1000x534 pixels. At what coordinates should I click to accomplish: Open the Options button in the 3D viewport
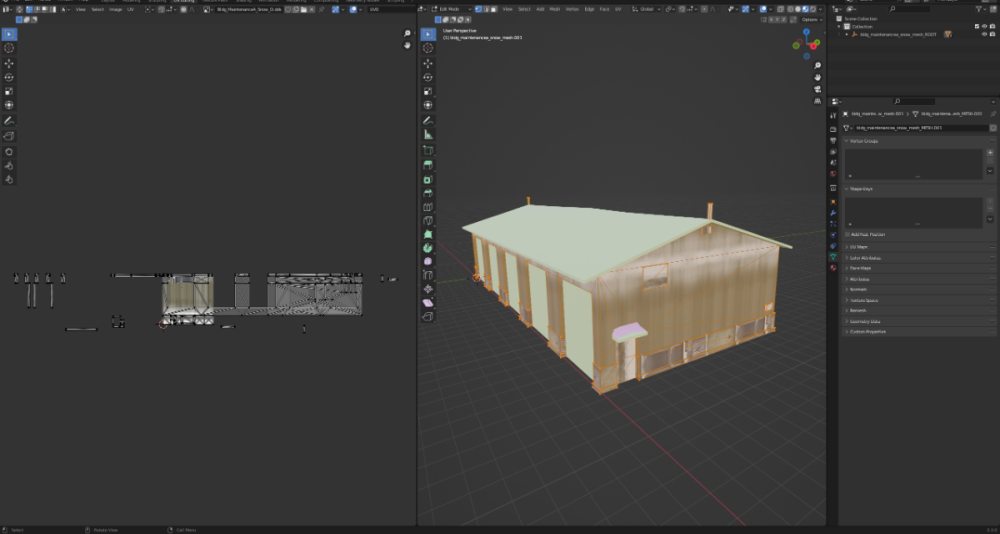point(812,19)
